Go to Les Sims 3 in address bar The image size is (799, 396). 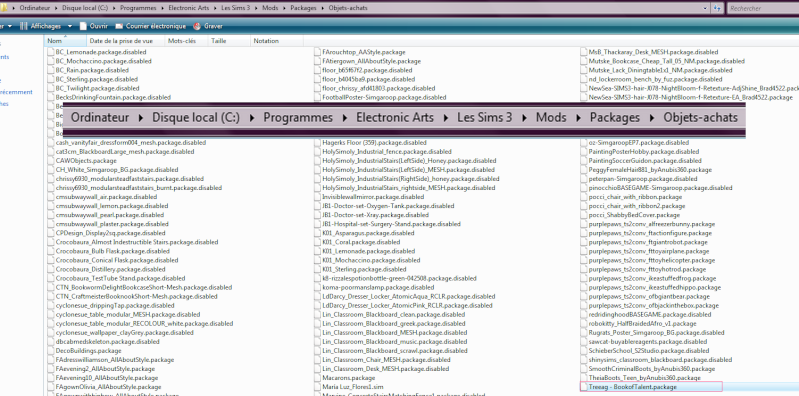[x=235, y=9]
